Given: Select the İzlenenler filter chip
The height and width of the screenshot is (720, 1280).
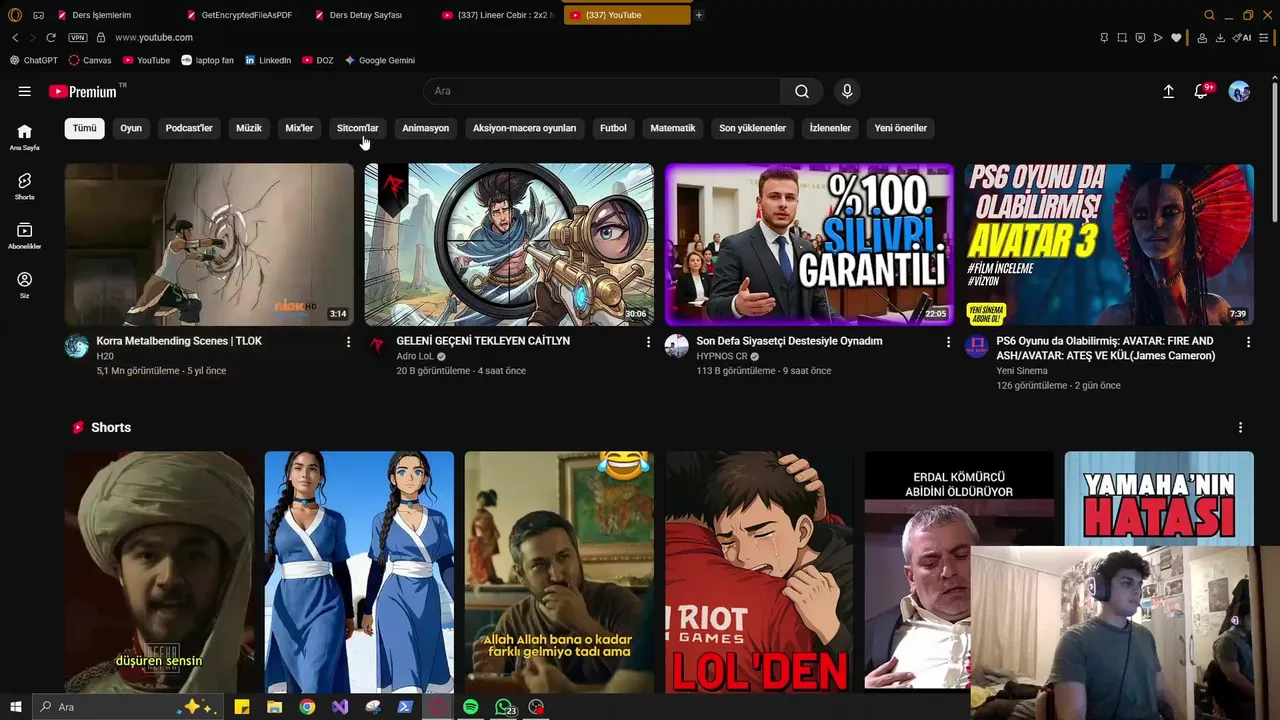Looking at the screenshot, I should point(830,128).
